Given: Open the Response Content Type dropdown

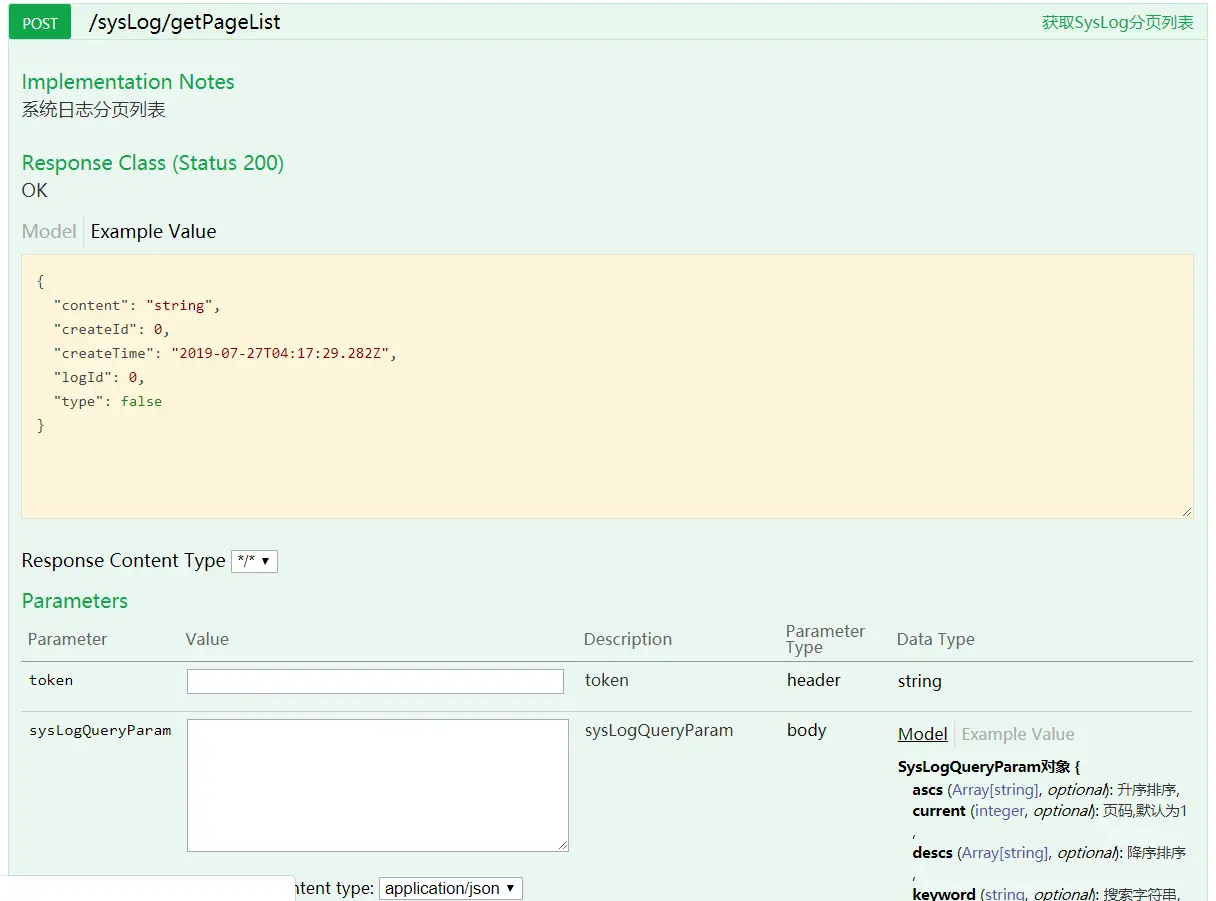Looking at the screenshot, I should [x=254, y=561].
